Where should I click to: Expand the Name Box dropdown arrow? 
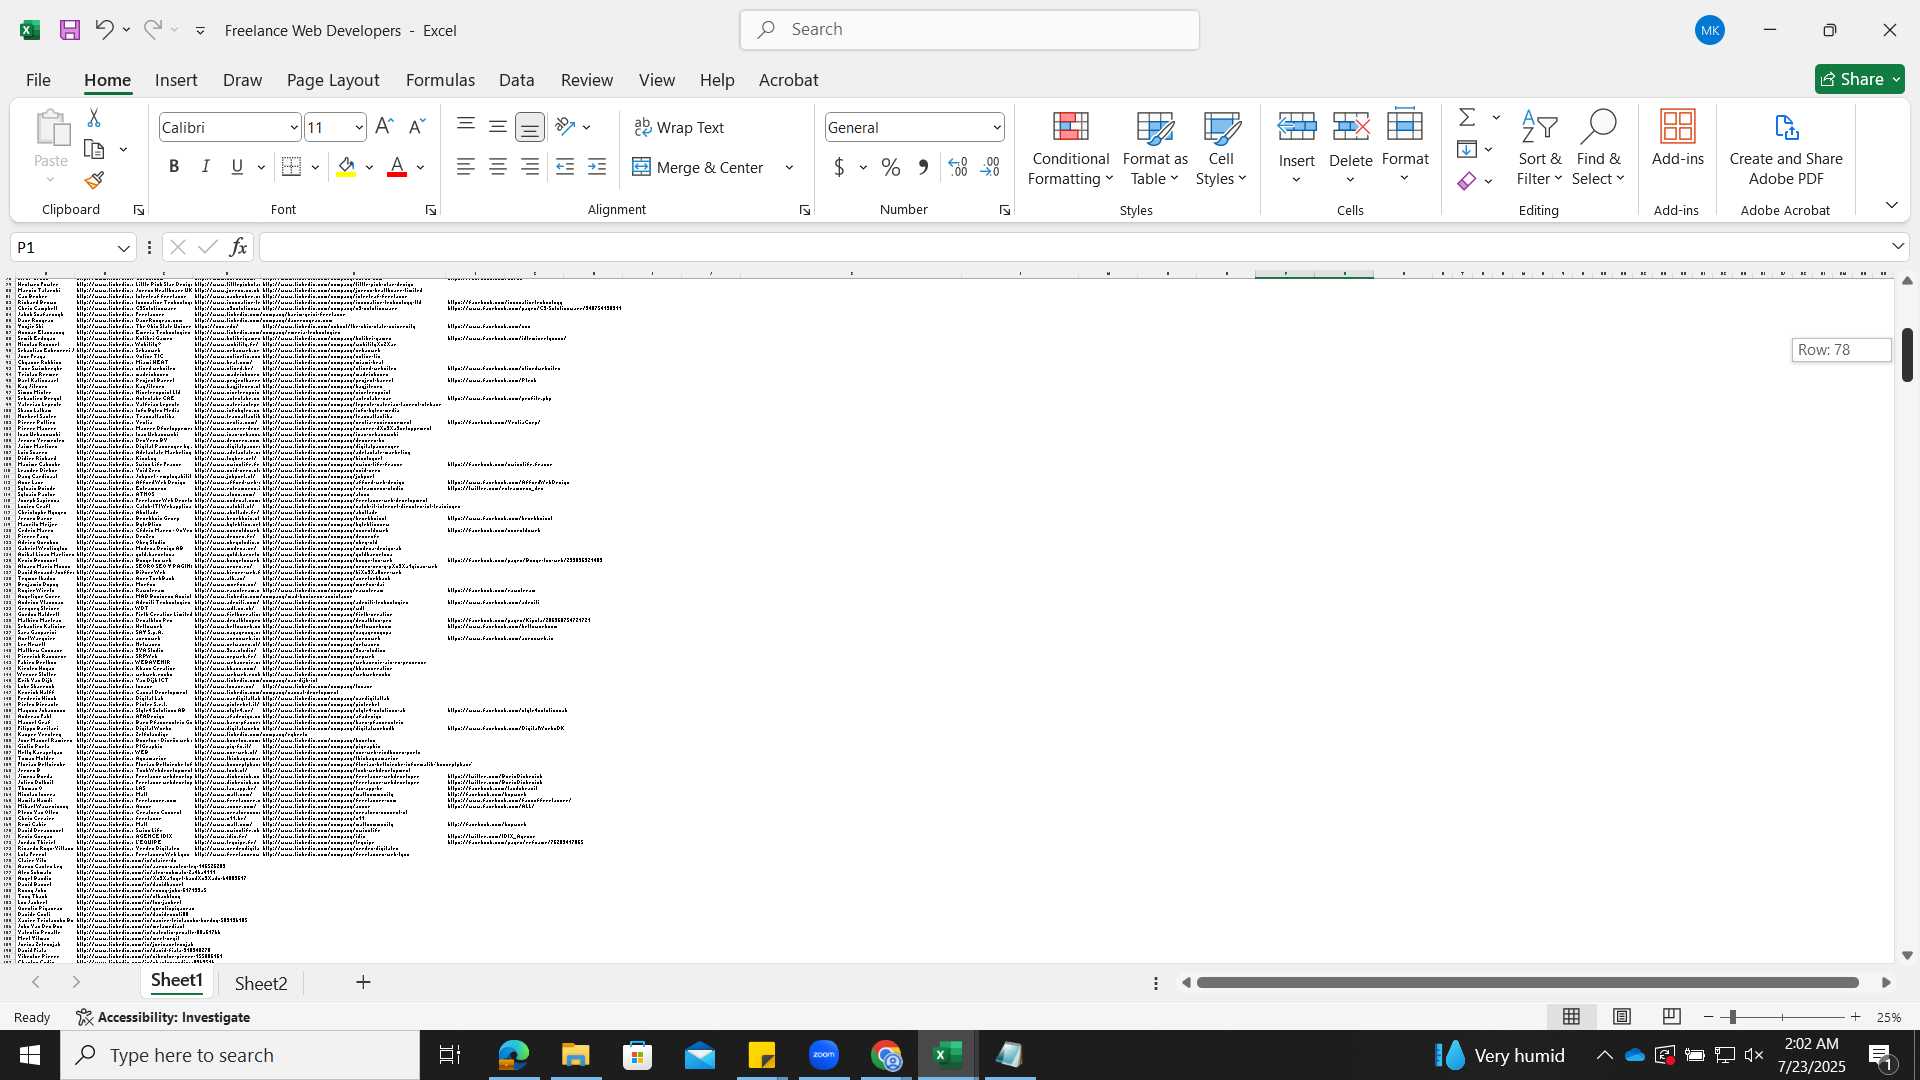tap(124, 248)
